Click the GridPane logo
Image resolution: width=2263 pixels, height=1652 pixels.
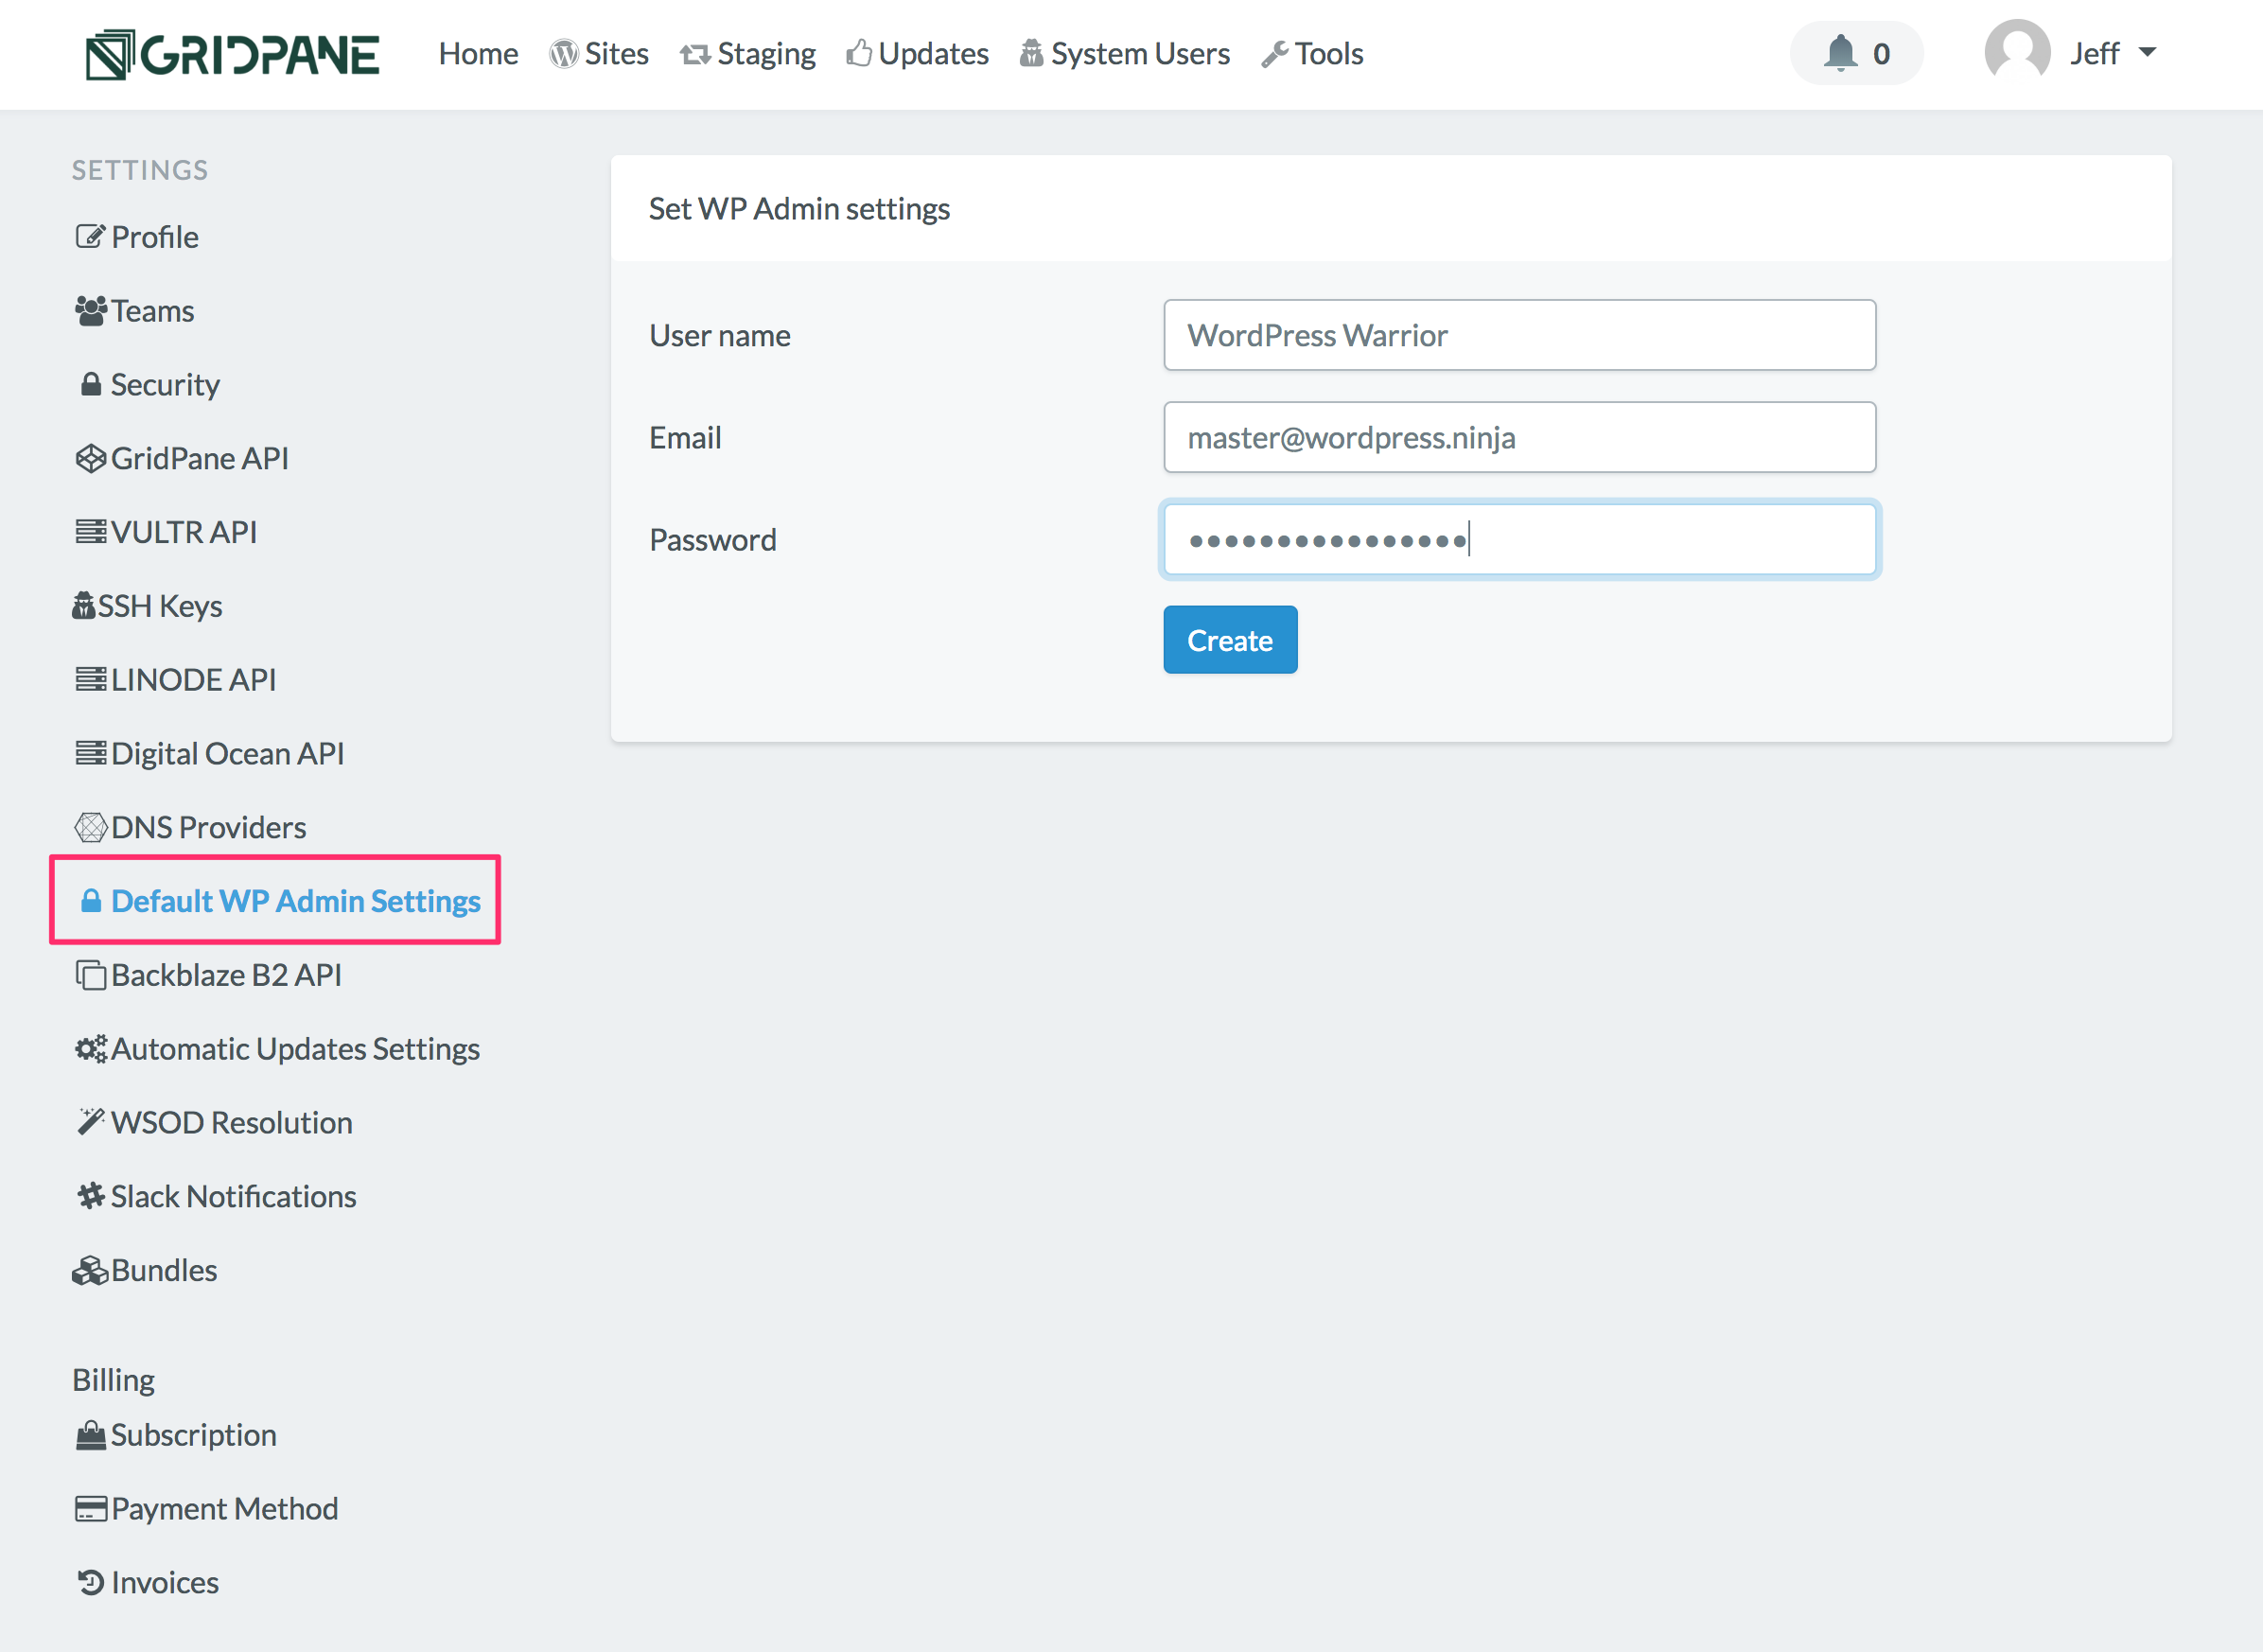(232, 54)
